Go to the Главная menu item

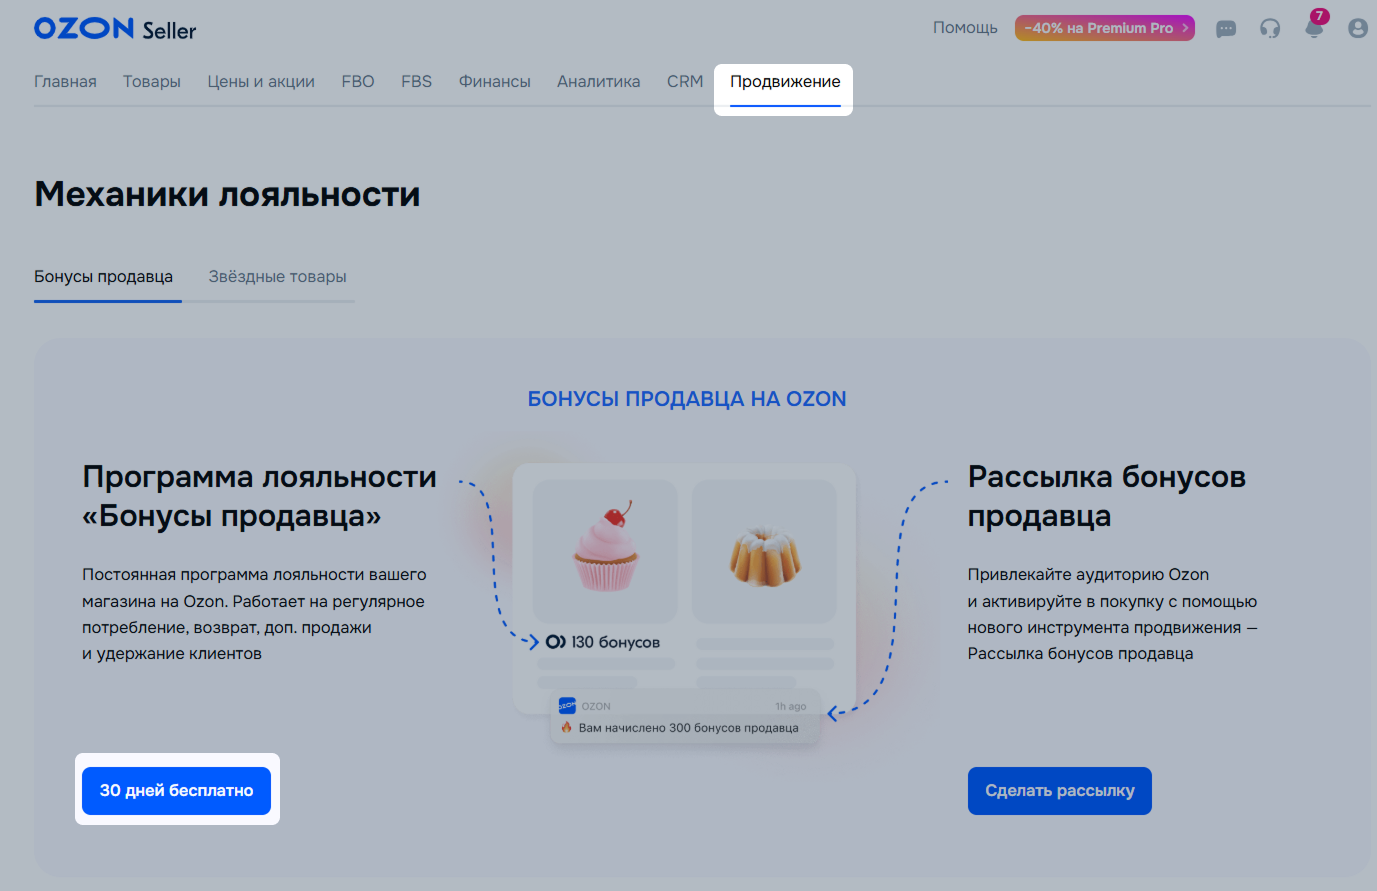pos(65,82)
